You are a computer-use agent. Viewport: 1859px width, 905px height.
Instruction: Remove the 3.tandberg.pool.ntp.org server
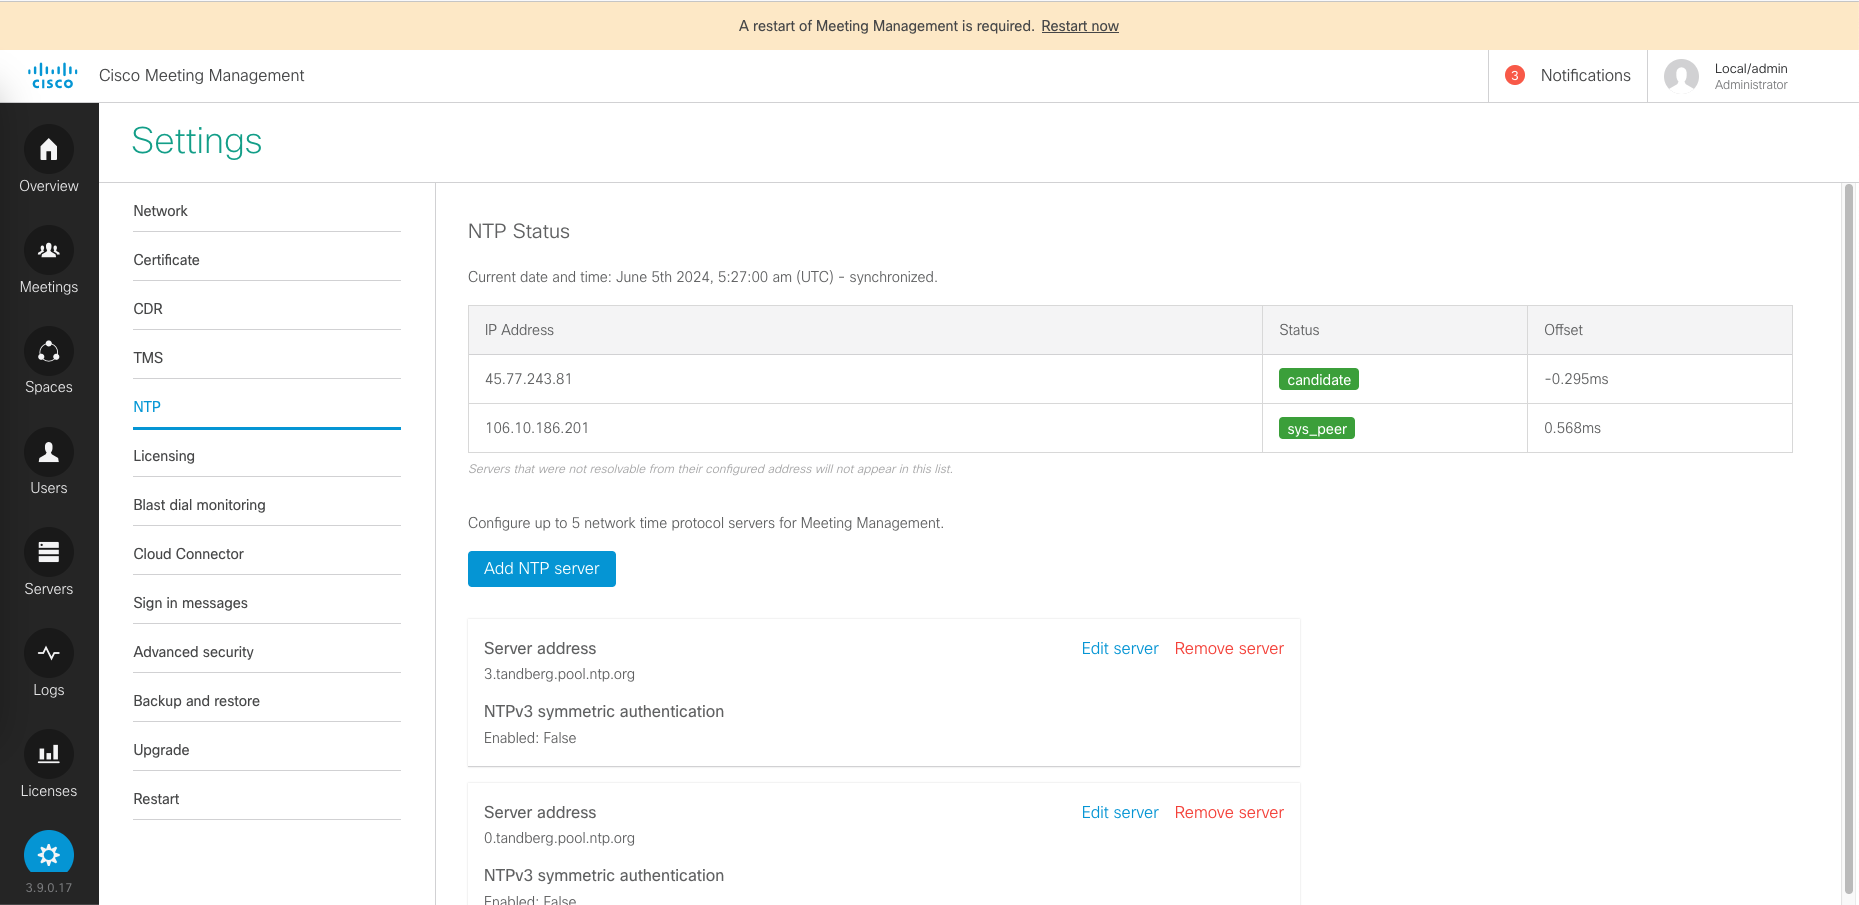1228,649
